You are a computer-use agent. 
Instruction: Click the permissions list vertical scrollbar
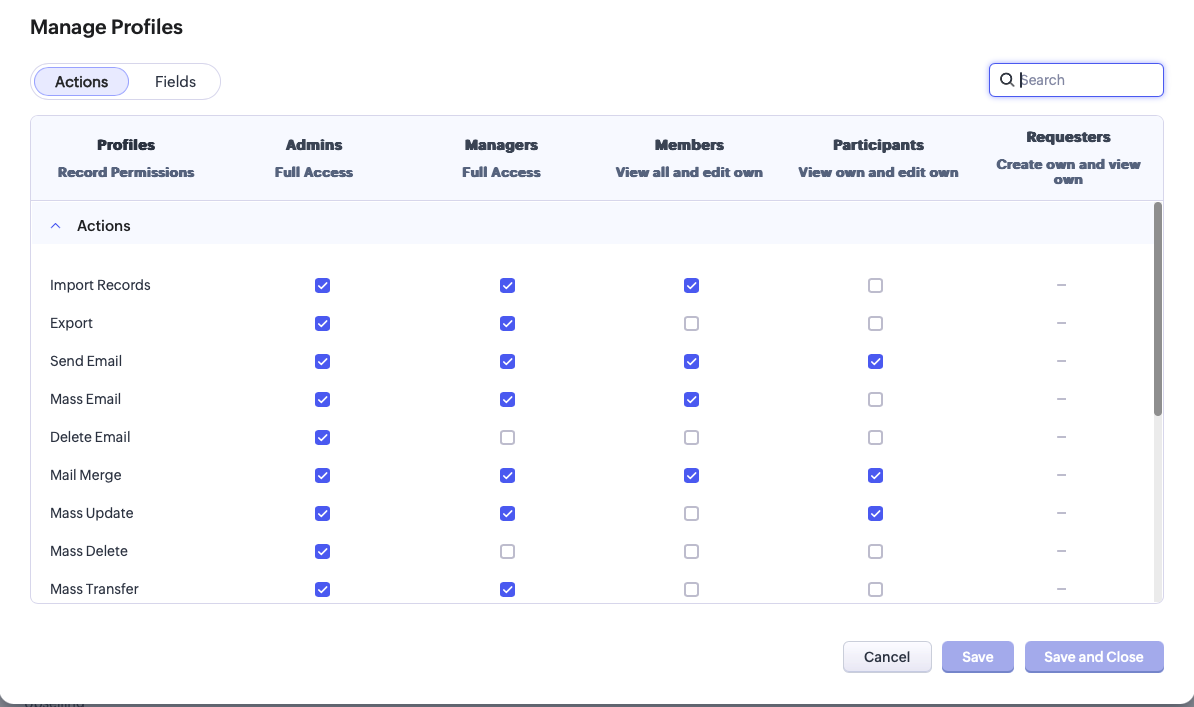pos(1157,309)
